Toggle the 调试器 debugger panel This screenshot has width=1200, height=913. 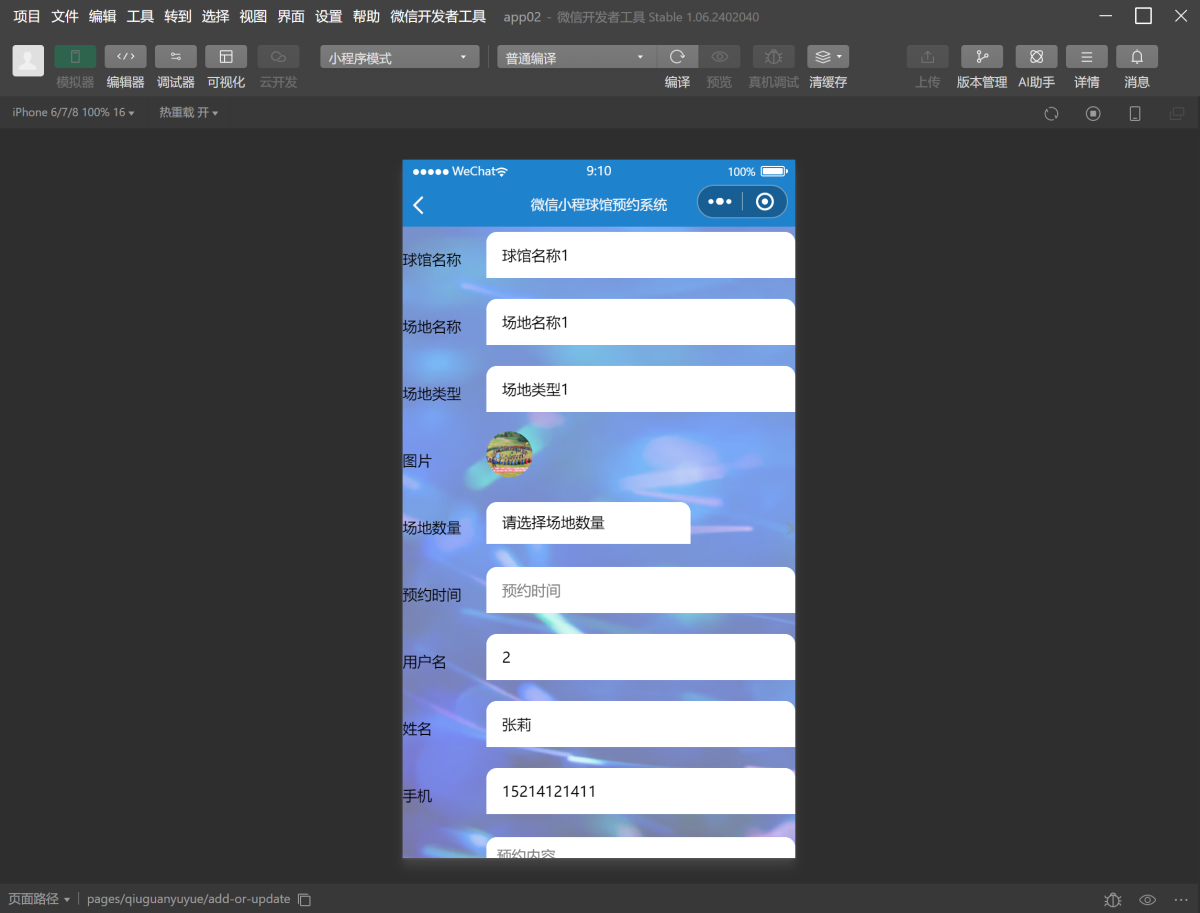coord(176,57)
